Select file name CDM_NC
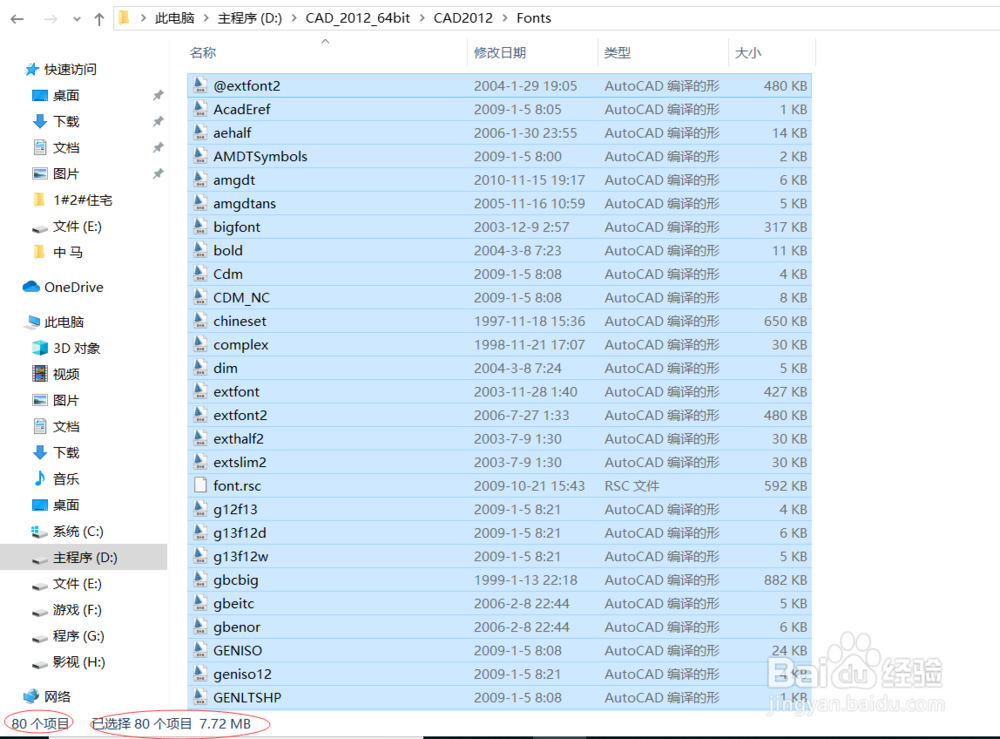Screen dimensions: 1000x739 (x=241, y=298)
